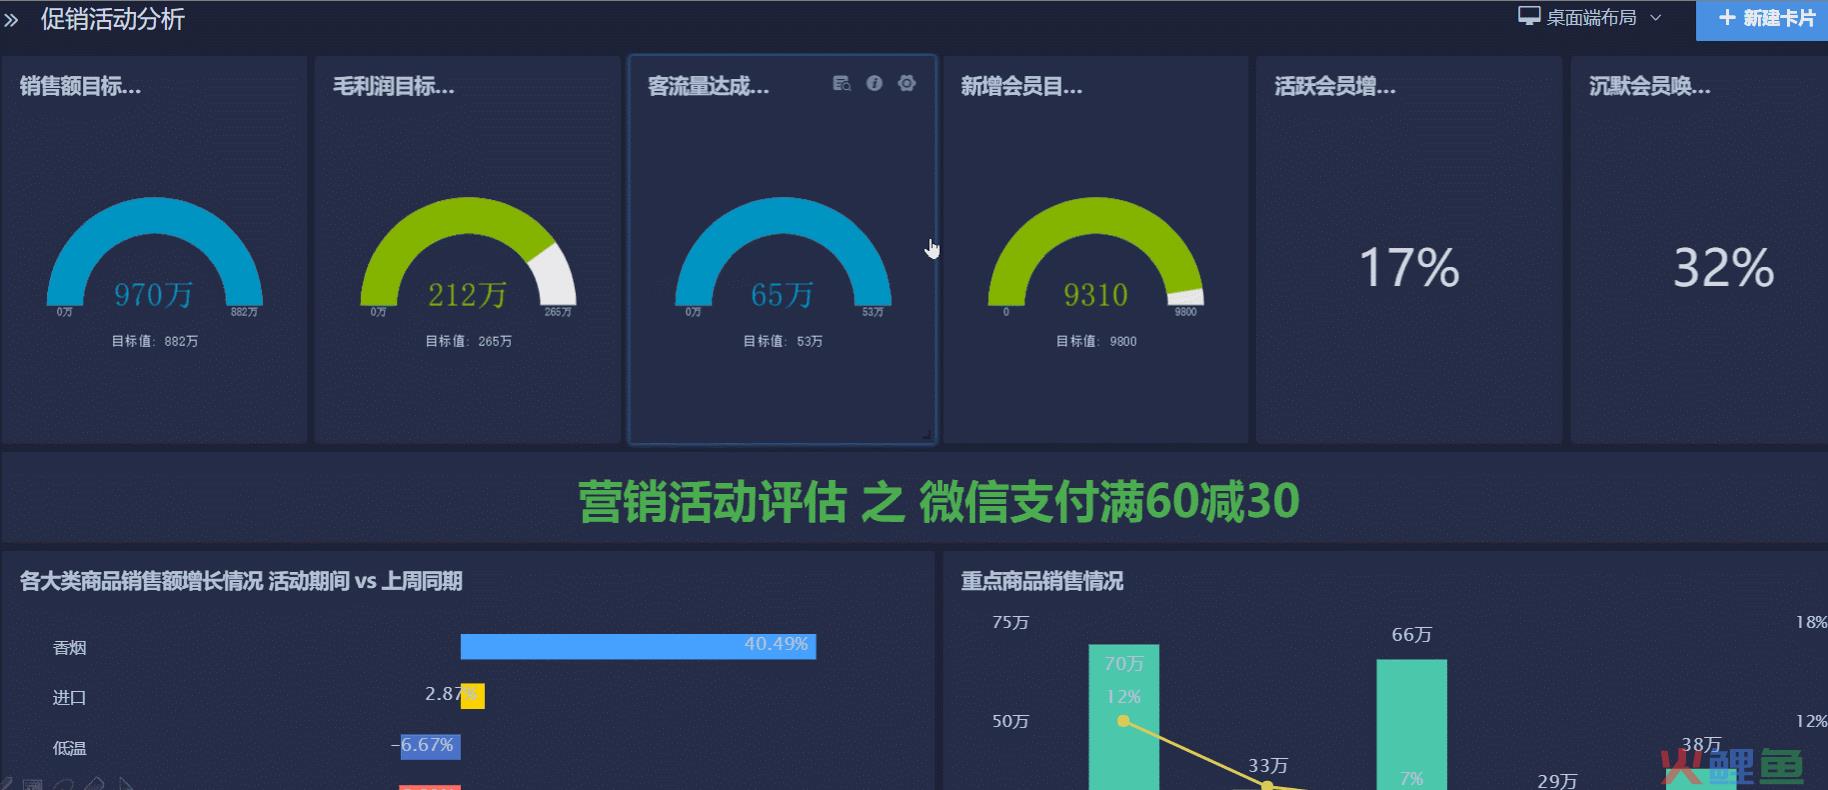Click the yellow 2.87% bar
The height and width of the screenshot is (790, 1828).
pyautogui.click(x=473, y=696)
